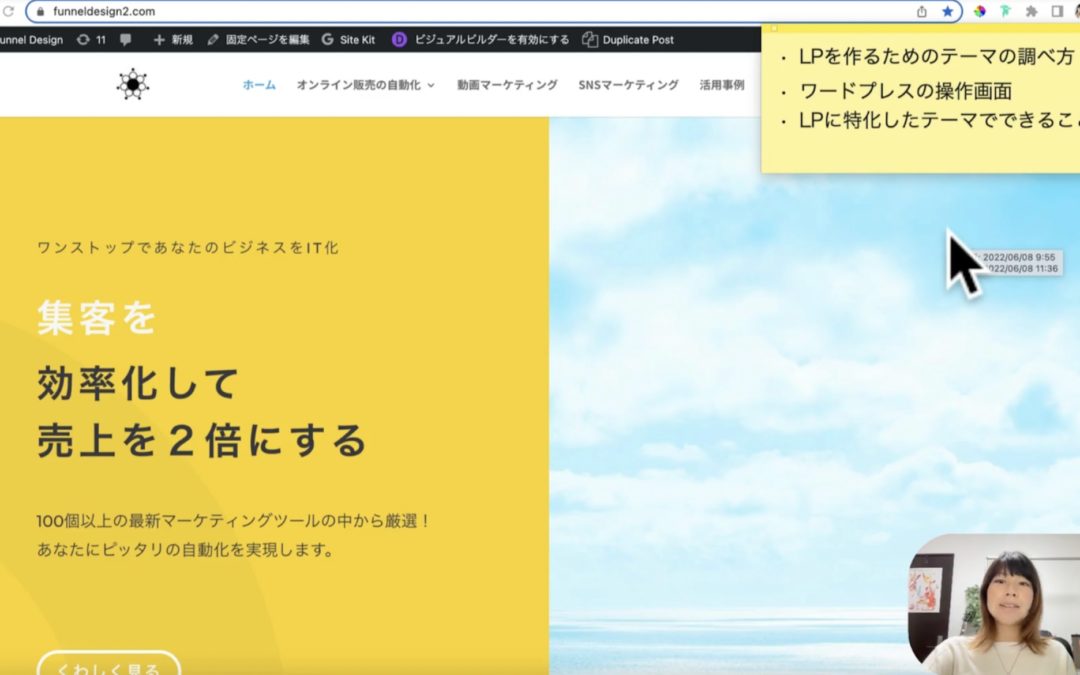Switch to the ホーム navigation item
This screenshot has width=1080, height=675.
[x=257, y=86]
